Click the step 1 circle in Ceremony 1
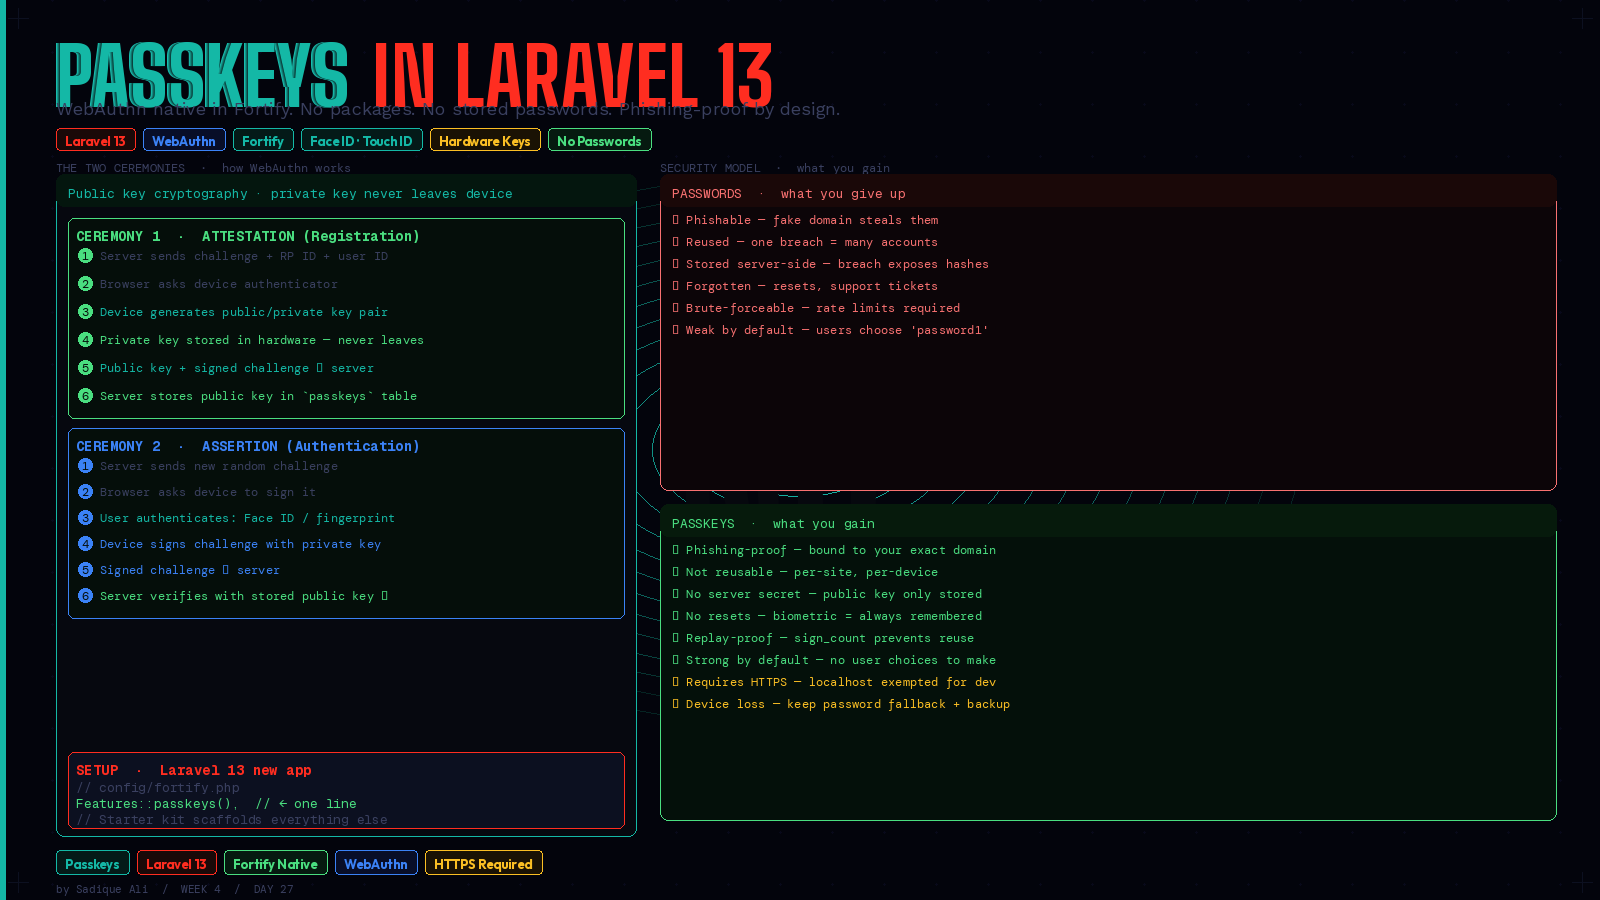 click(85, 256)
